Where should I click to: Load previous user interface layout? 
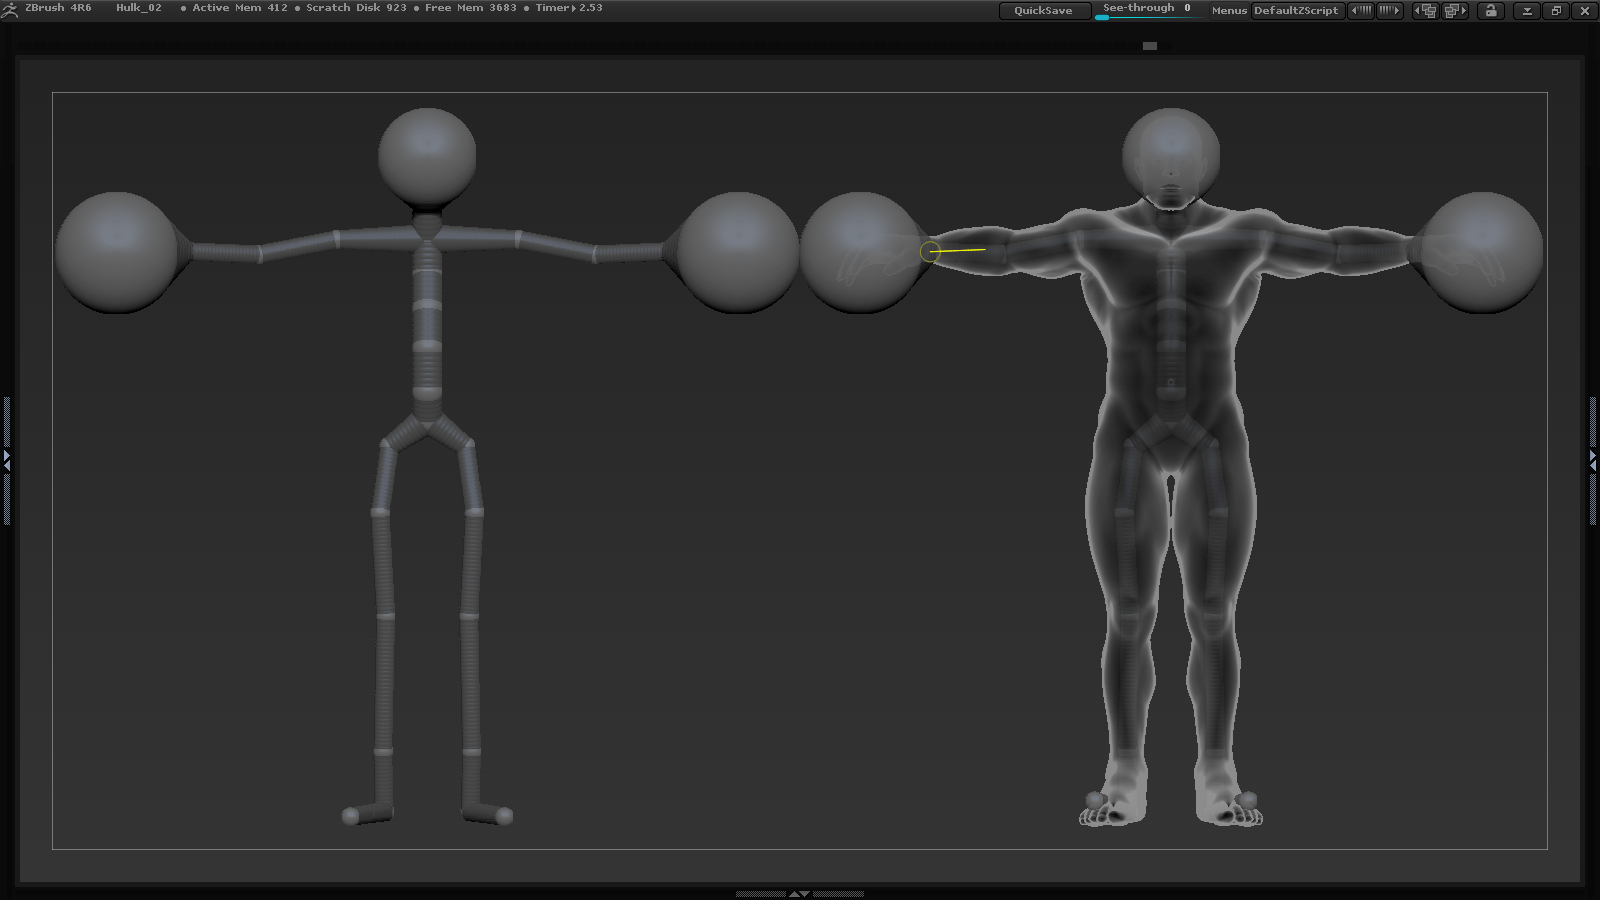[x=1425, y=10]
